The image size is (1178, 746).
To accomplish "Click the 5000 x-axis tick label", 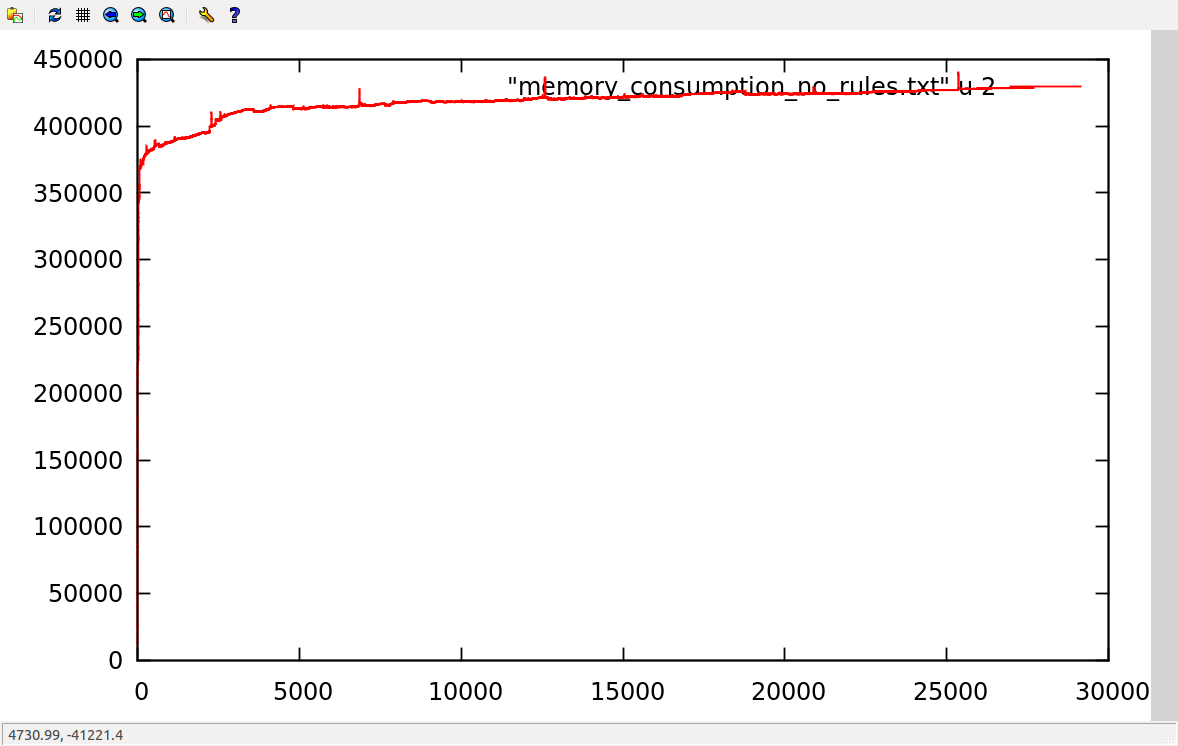I will [x=299, y=691].
